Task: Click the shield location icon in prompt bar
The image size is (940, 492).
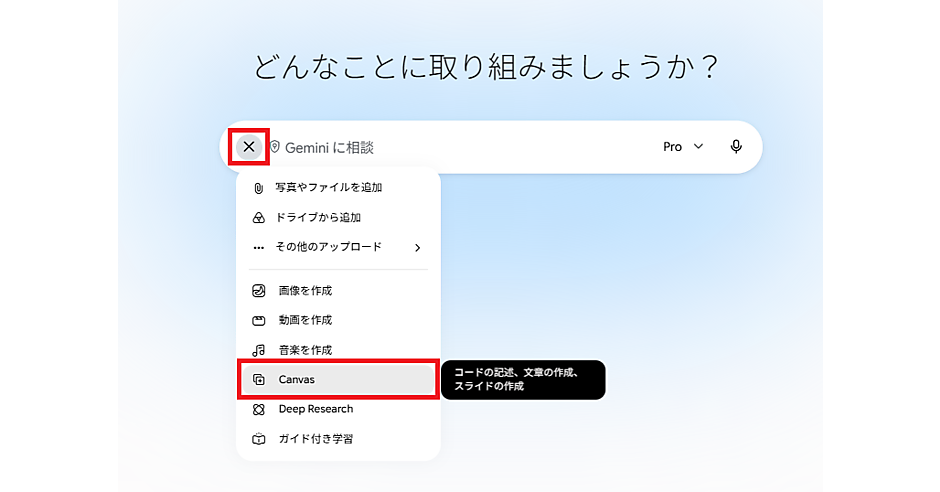Action: (x=275, y=147)
